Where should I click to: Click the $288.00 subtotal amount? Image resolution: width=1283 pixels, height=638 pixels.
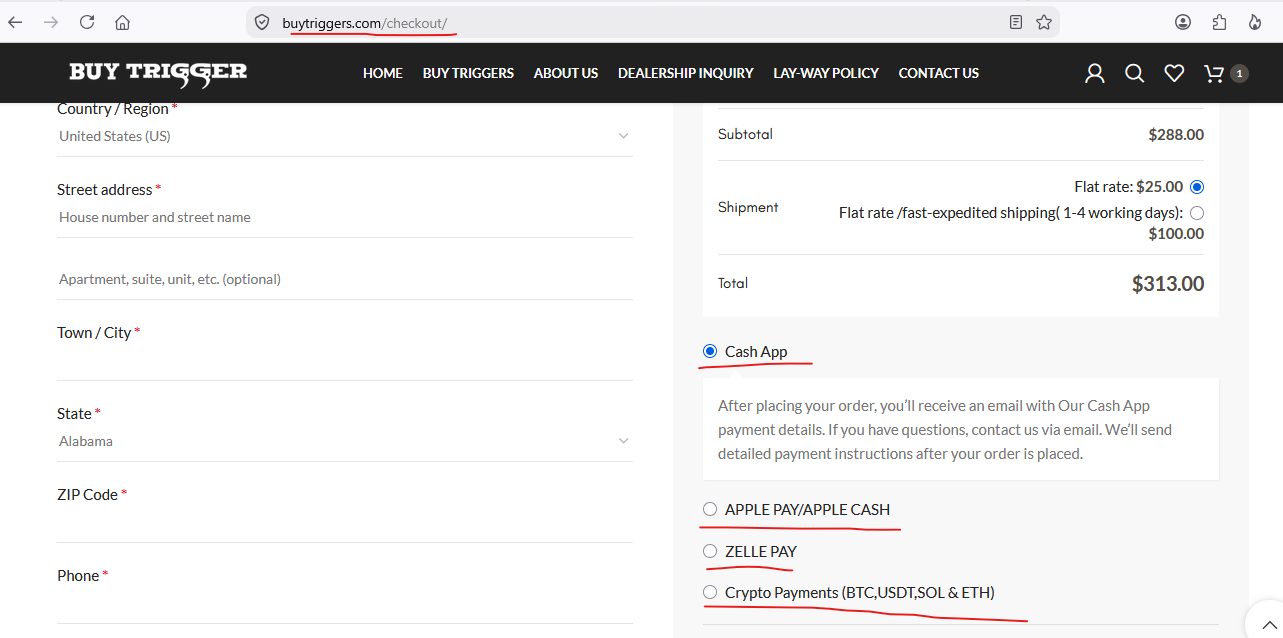pos(1176,134)
